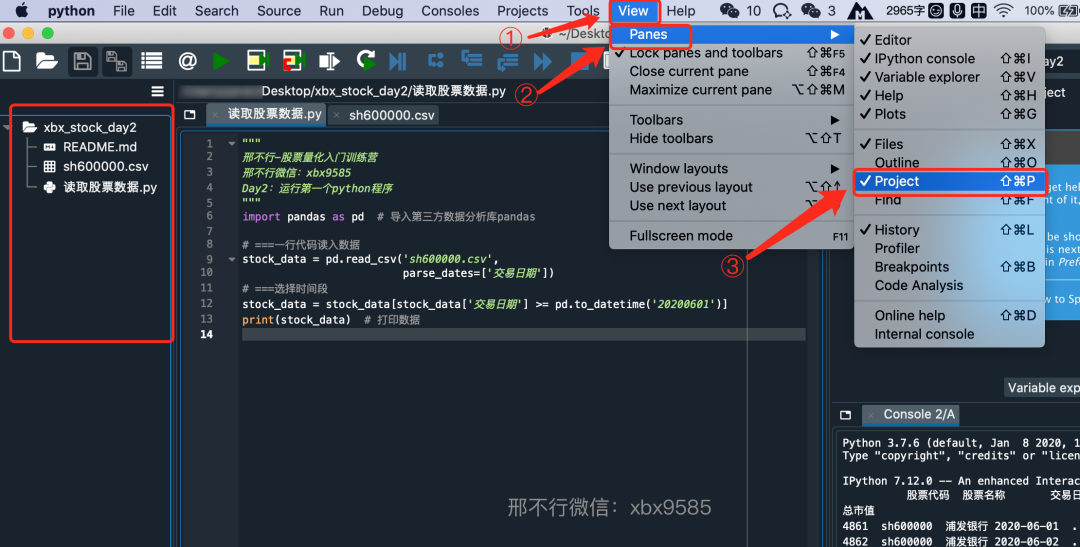This screenshot has width=1080, height=547.
Task: Click the Re-run last script icon
Action: click(366, 61)
